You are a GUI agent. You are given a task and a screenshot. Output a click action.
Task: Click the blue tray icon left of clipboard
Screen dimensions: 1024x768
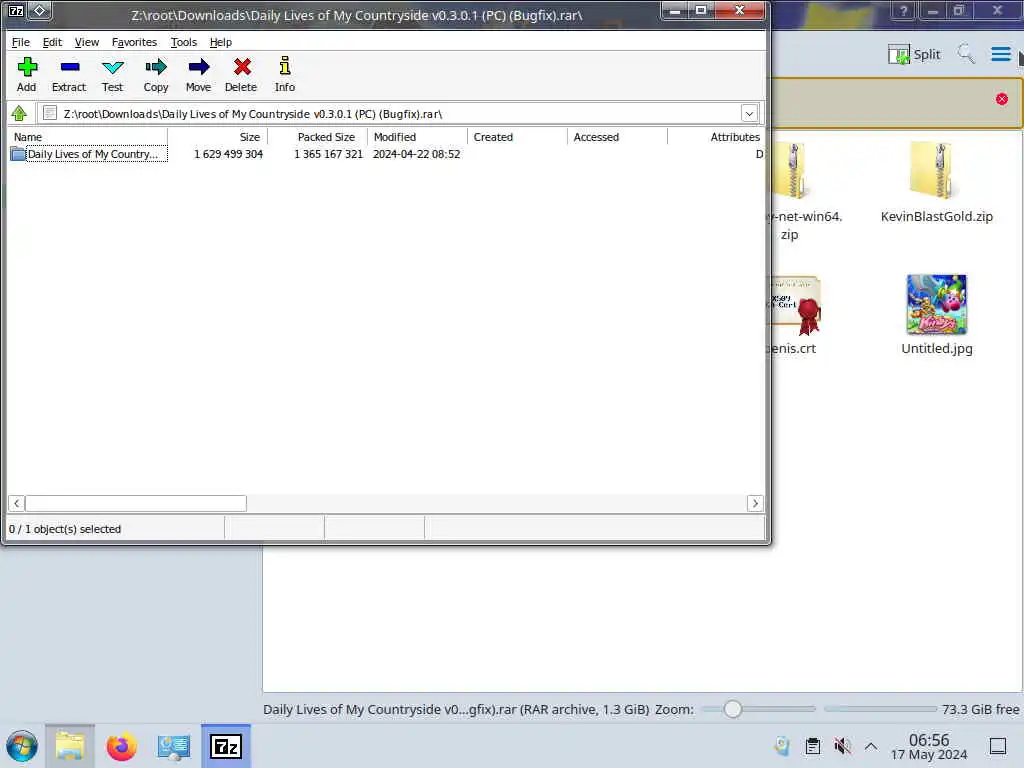pyautogui.click(x=782, y=746)
